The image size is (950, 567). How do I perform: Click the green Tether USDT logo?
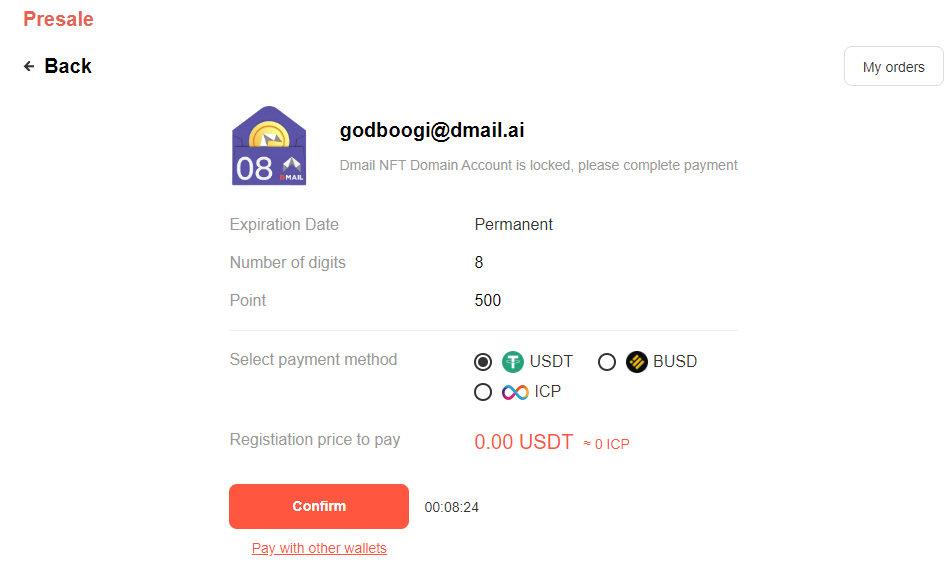pyautogui.click(x=513, y=362)
